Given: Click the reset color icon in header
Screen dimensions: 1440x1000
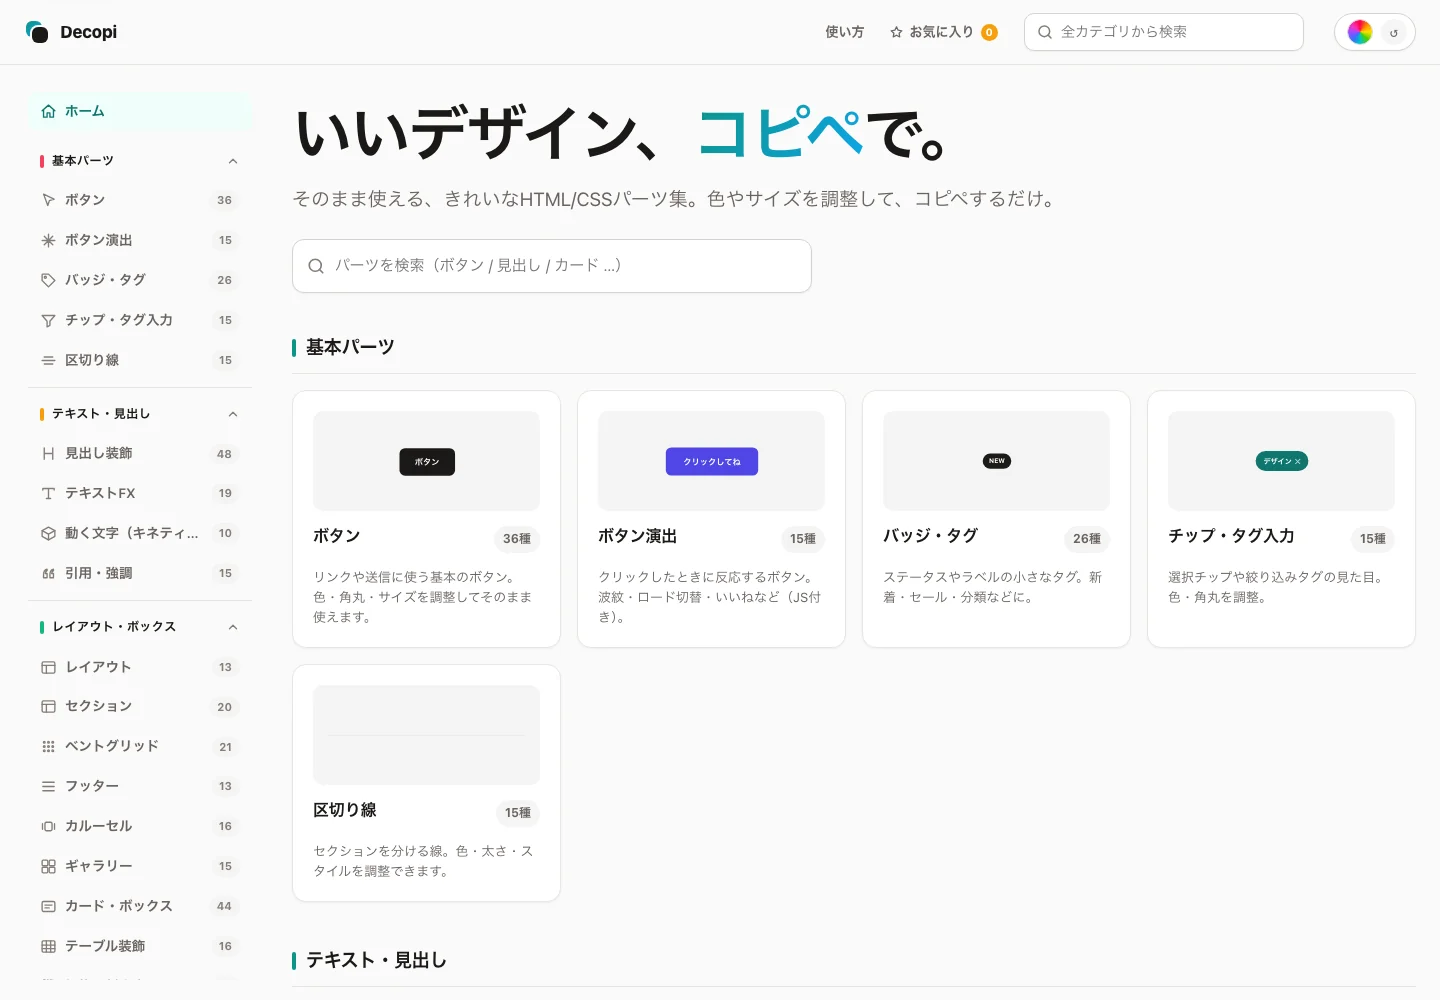Looking at the screenshot, I should [1394, 32].
